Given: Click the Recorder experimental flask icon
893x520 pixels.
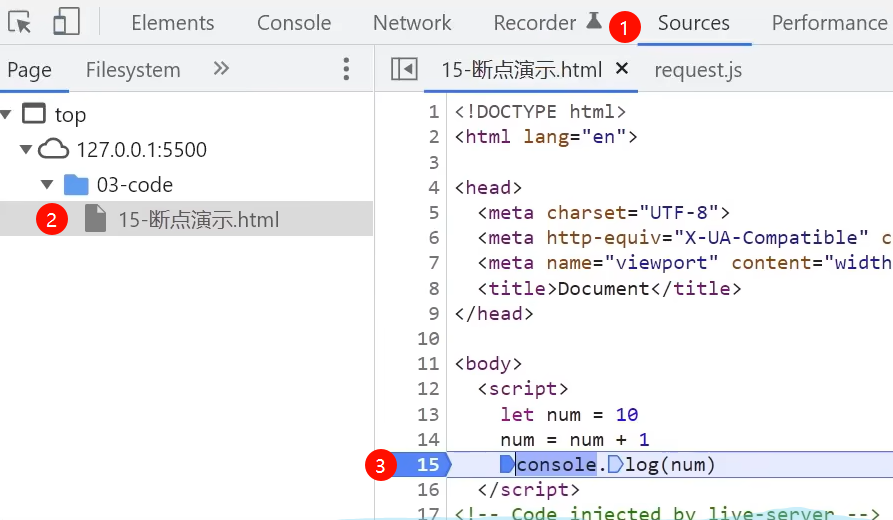Looking at the screenshot, I should tap(594, 21).
